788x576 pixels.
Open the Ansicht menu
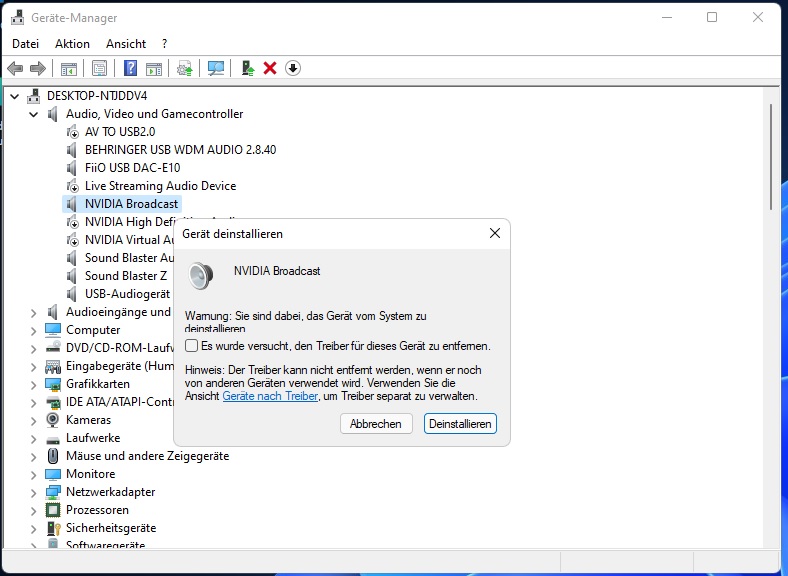126,44
